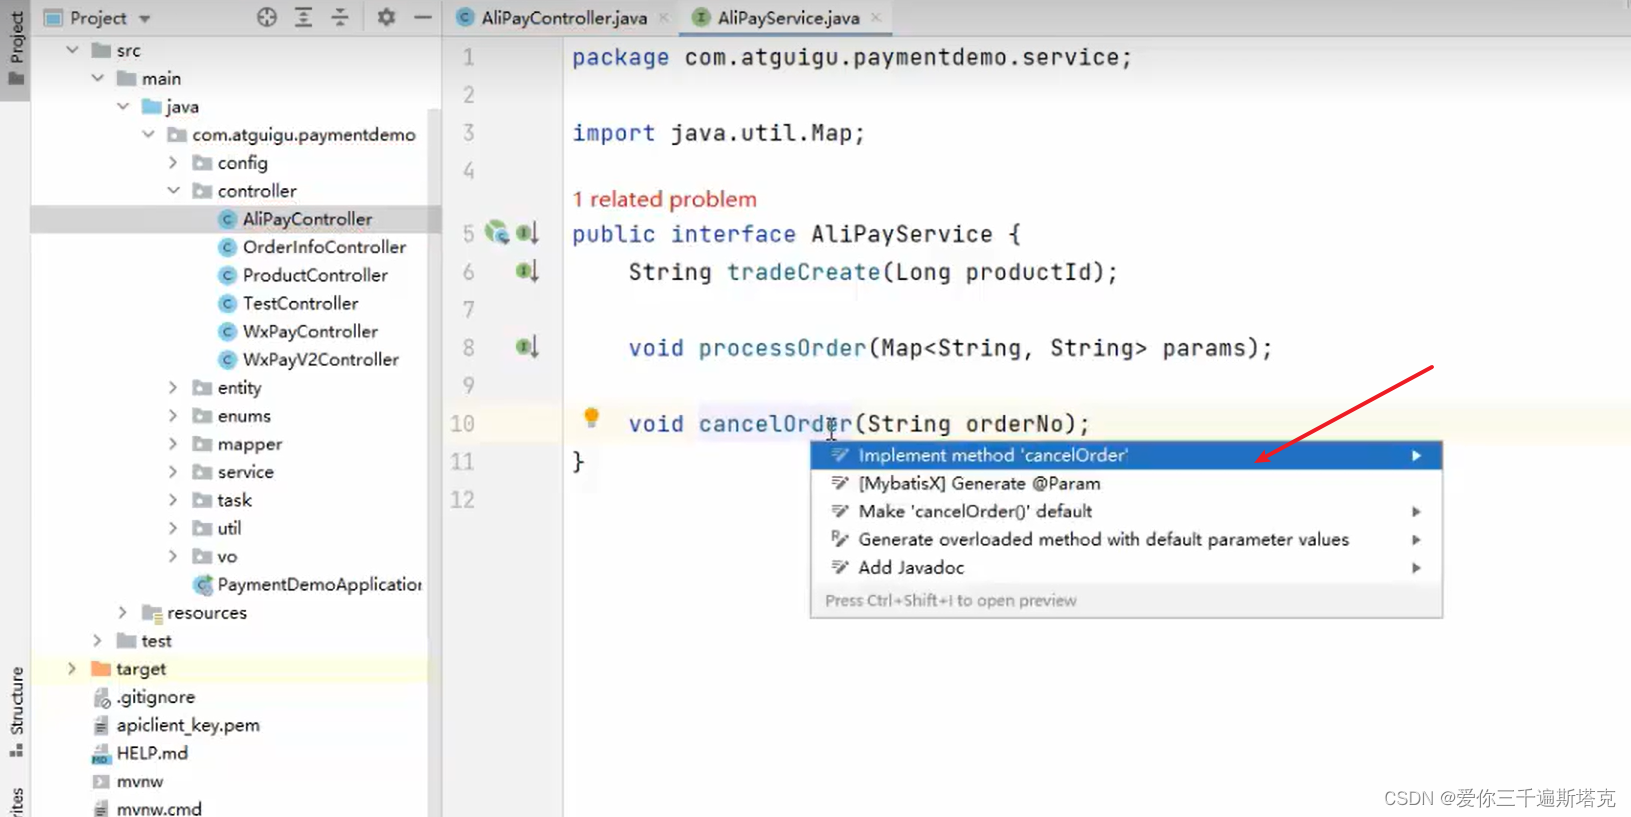Click tradeCreate method name in editor
Screen dimensions: 1631x817
point(803,271)
